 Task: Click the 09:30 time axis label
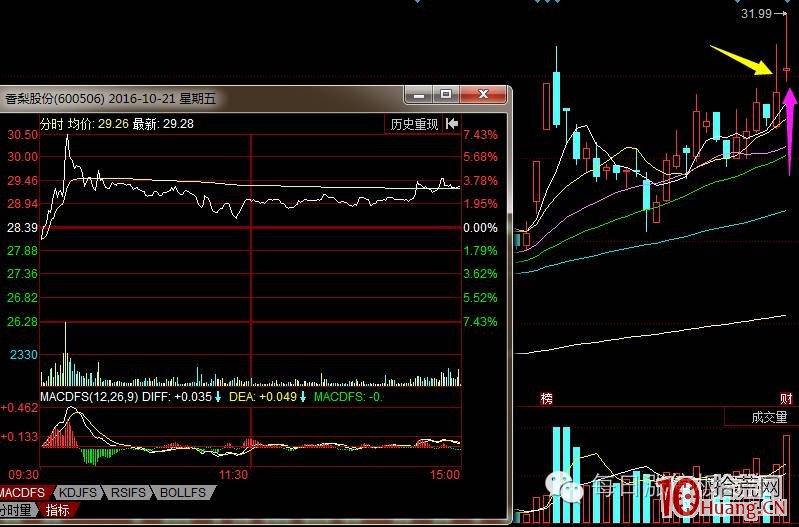point(23,475)
